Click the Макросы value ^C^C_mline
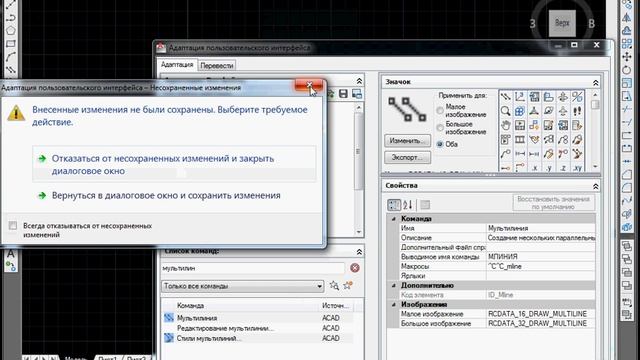 click(541, 266)
